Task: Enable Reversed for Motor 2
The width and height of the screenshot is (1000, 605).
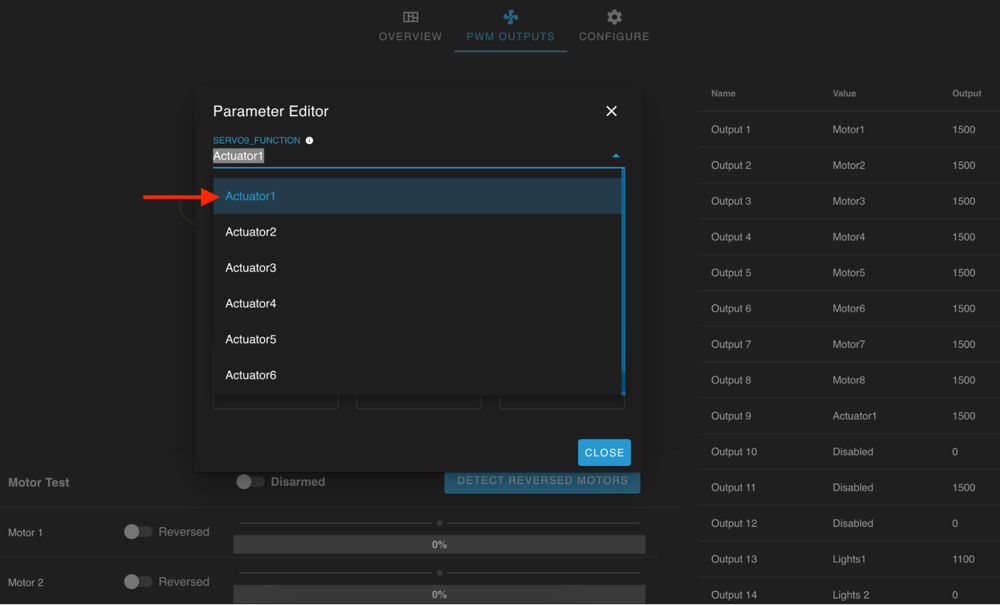Action: tap(139, 582)
